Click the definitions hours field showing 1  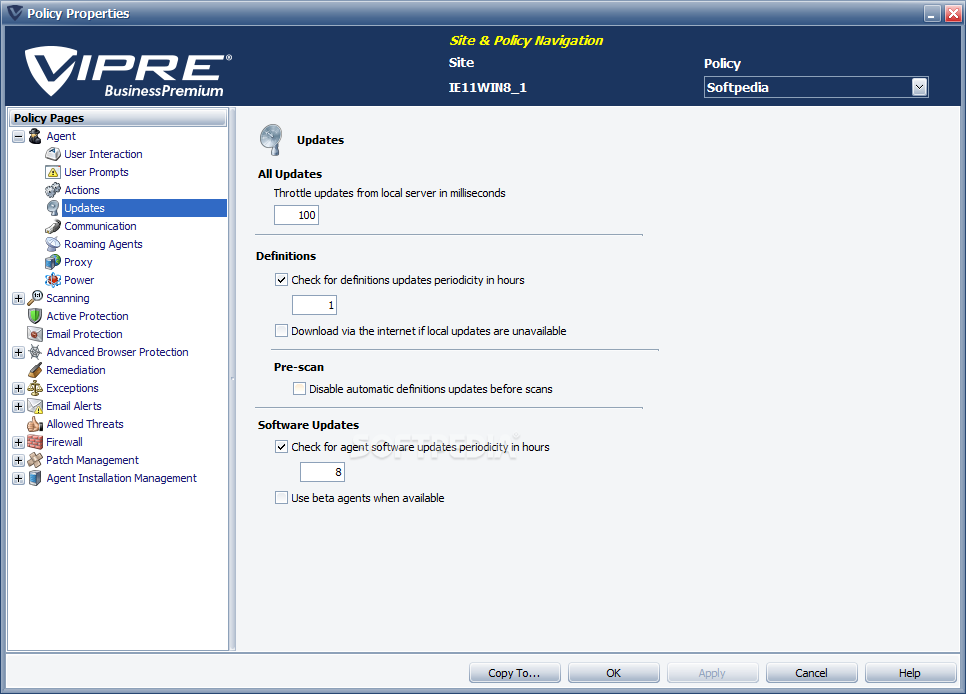314,305
